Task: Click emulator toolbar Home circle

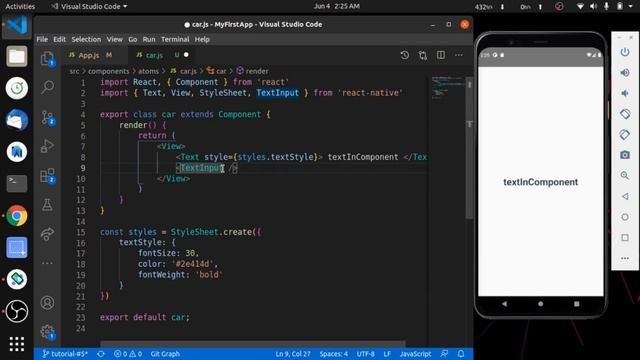Action: (x=625, y=217)
